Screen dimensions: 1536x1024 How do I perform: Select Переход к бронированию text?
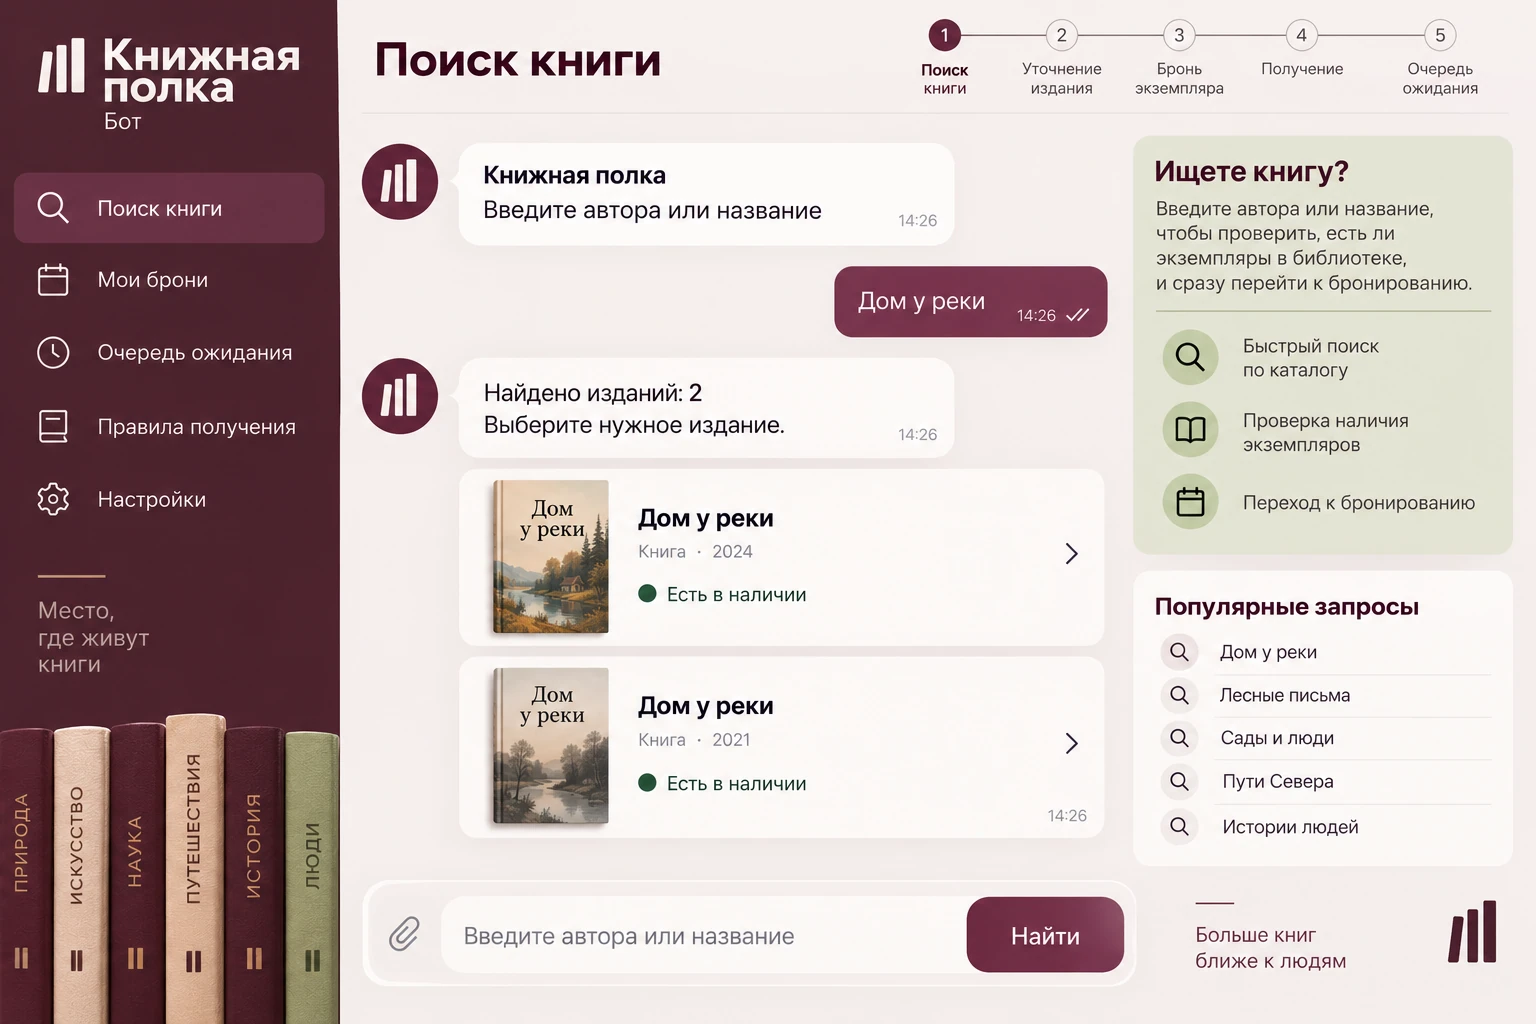(1359, 503)
